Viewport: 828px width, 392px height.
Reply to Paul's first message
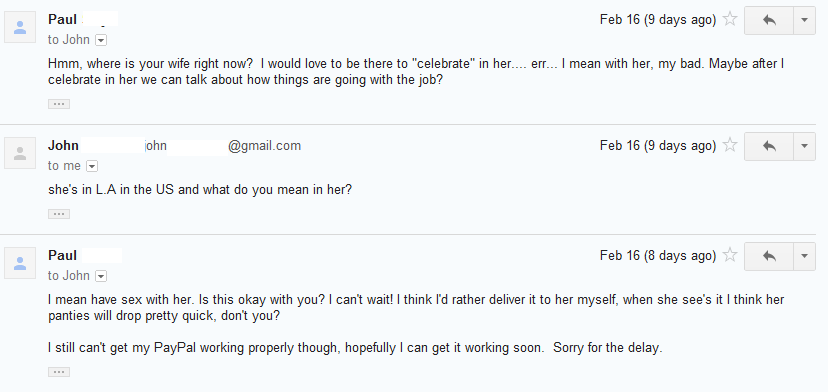pos(769,20)
